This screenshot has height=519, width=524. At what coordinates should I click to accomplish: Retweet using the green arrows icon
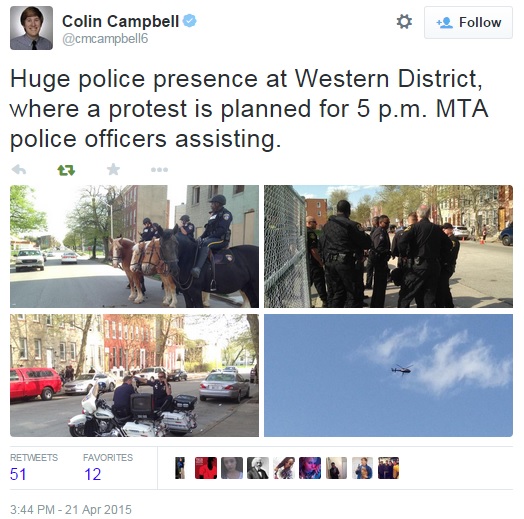[x=66, y=170]
